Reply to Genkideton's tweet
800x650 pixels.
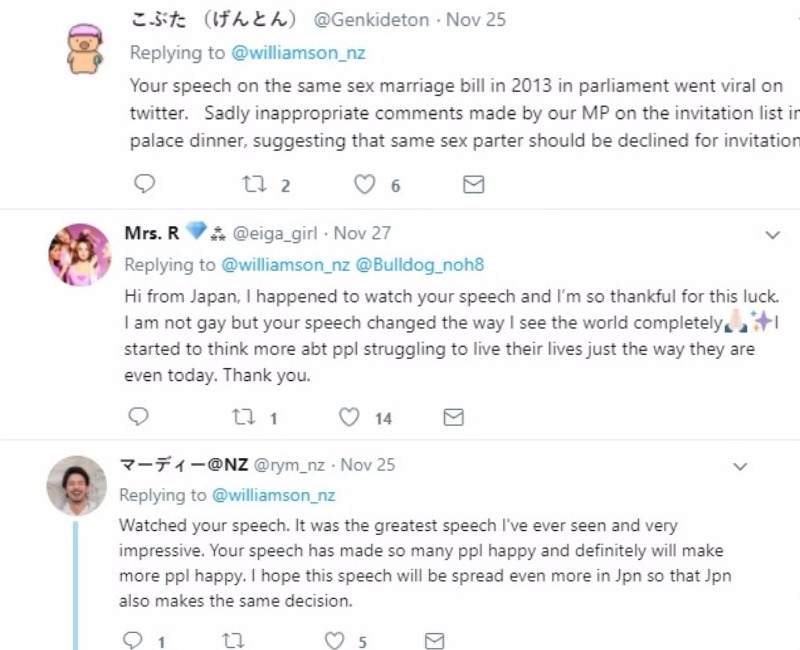(x=143, y=185)
